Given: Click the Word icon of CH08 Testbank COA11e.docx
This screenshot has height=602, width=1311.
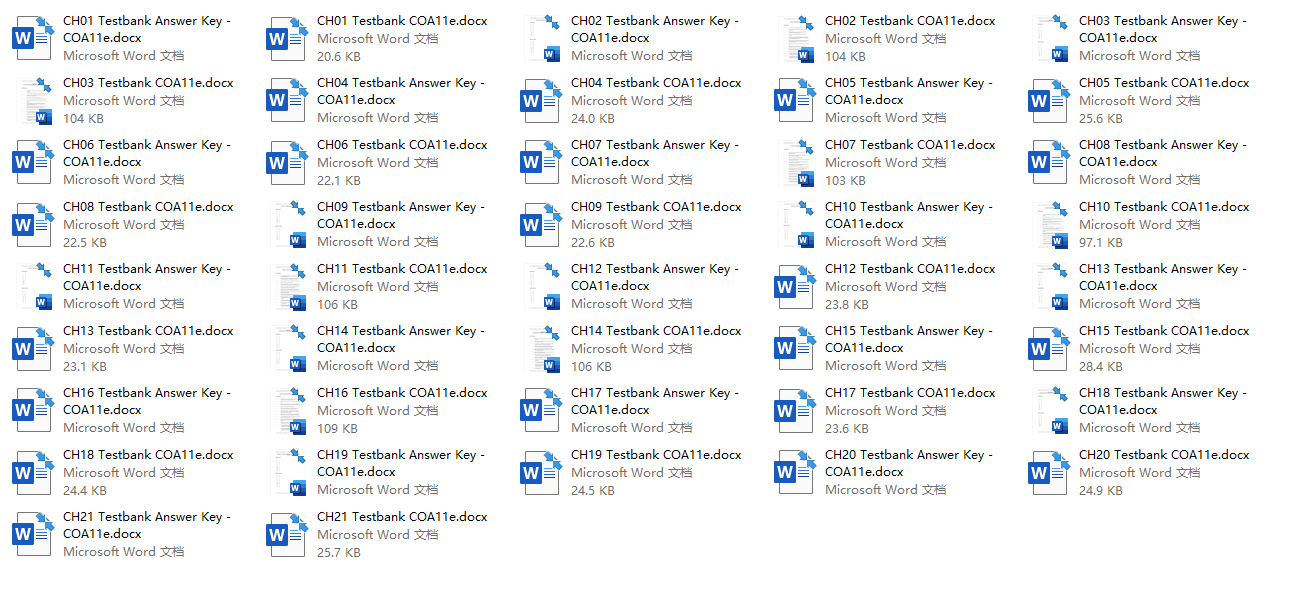Looking at the screenshot, I should [x=32, y=224].
